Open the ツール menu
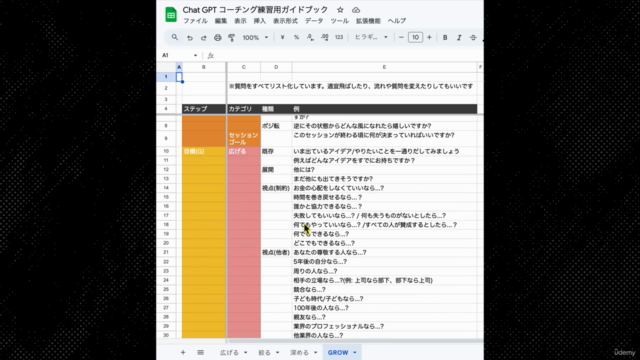 click(x=340, y=21)
